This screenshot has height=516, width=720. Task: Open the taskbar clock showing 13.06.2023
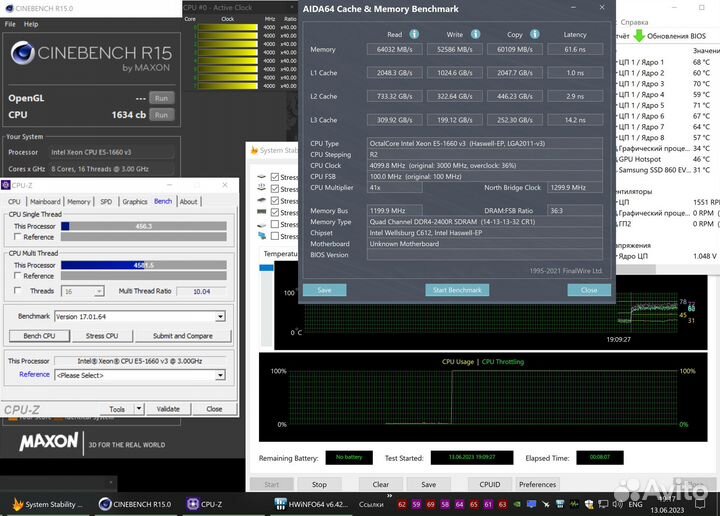coord(667,504)
